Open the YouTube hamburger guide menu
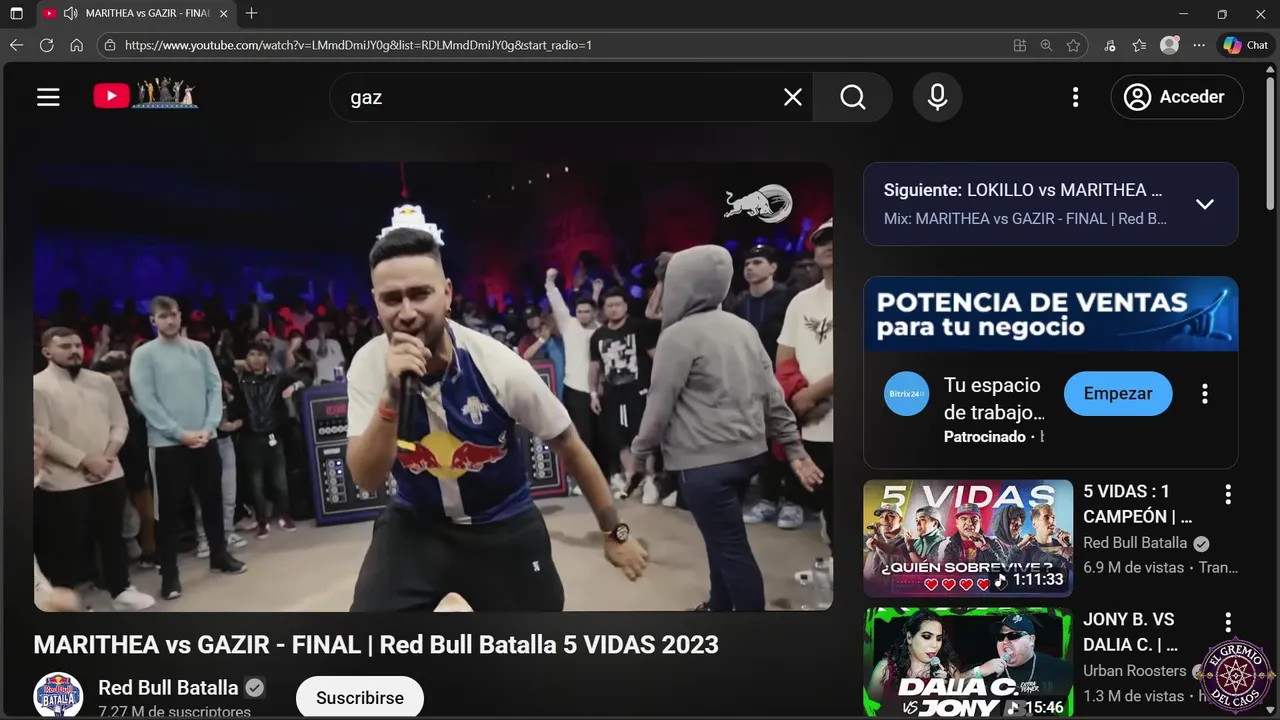This screenshot has width=1280, height=720. [48, 97]
